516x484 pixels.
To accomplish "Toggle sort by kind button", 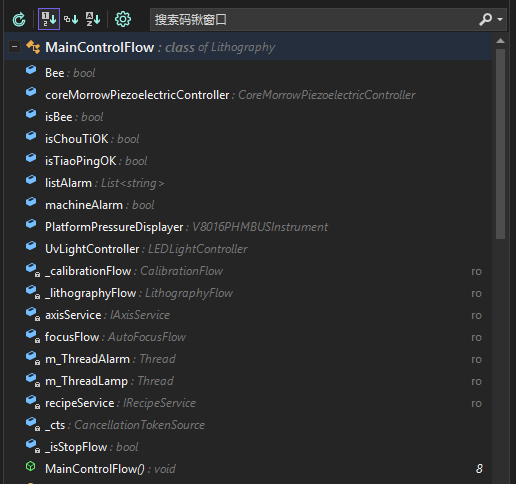I will (71, 19).
